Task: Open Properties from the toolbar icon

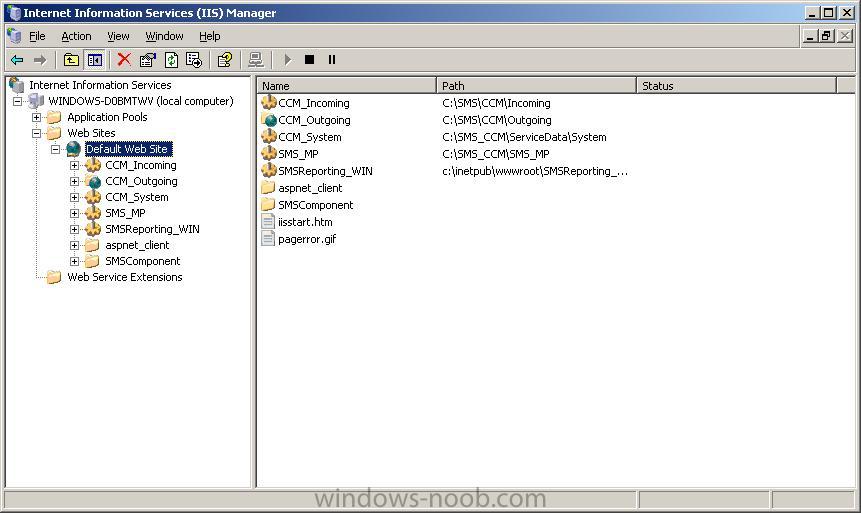Action: click(148, 60)
